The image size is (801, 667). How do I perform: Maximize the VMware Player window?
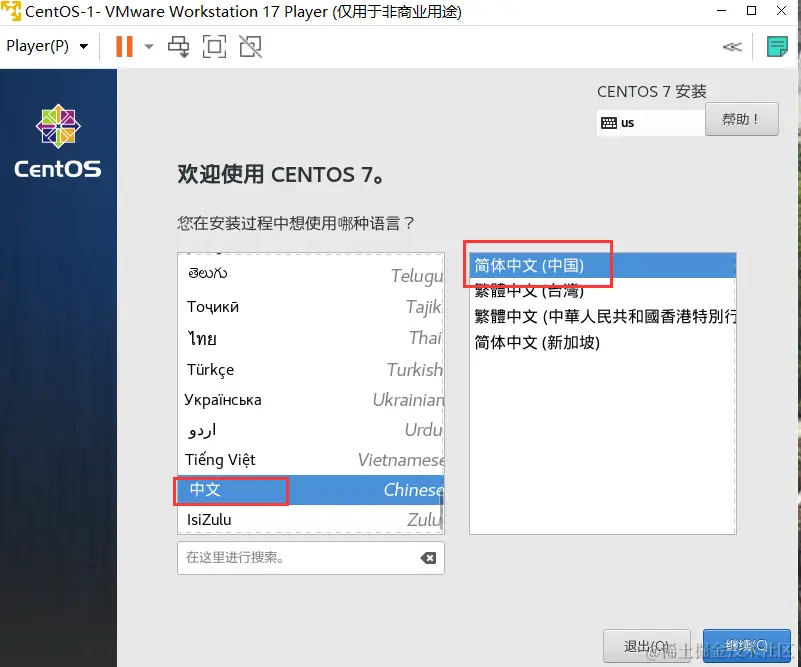(x=751, y=11)
